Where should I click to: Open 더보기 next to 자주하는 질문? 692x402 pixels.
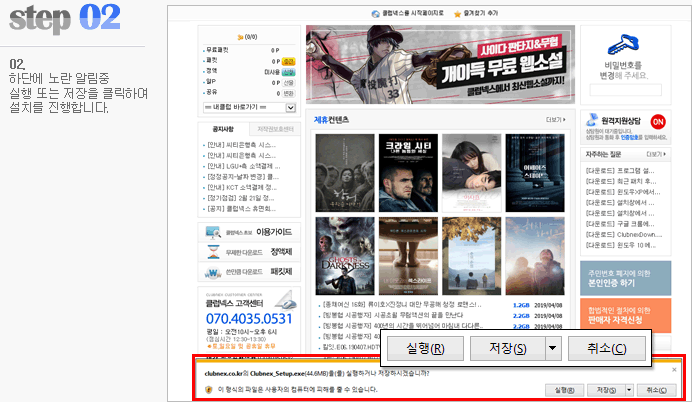point(656,154)
